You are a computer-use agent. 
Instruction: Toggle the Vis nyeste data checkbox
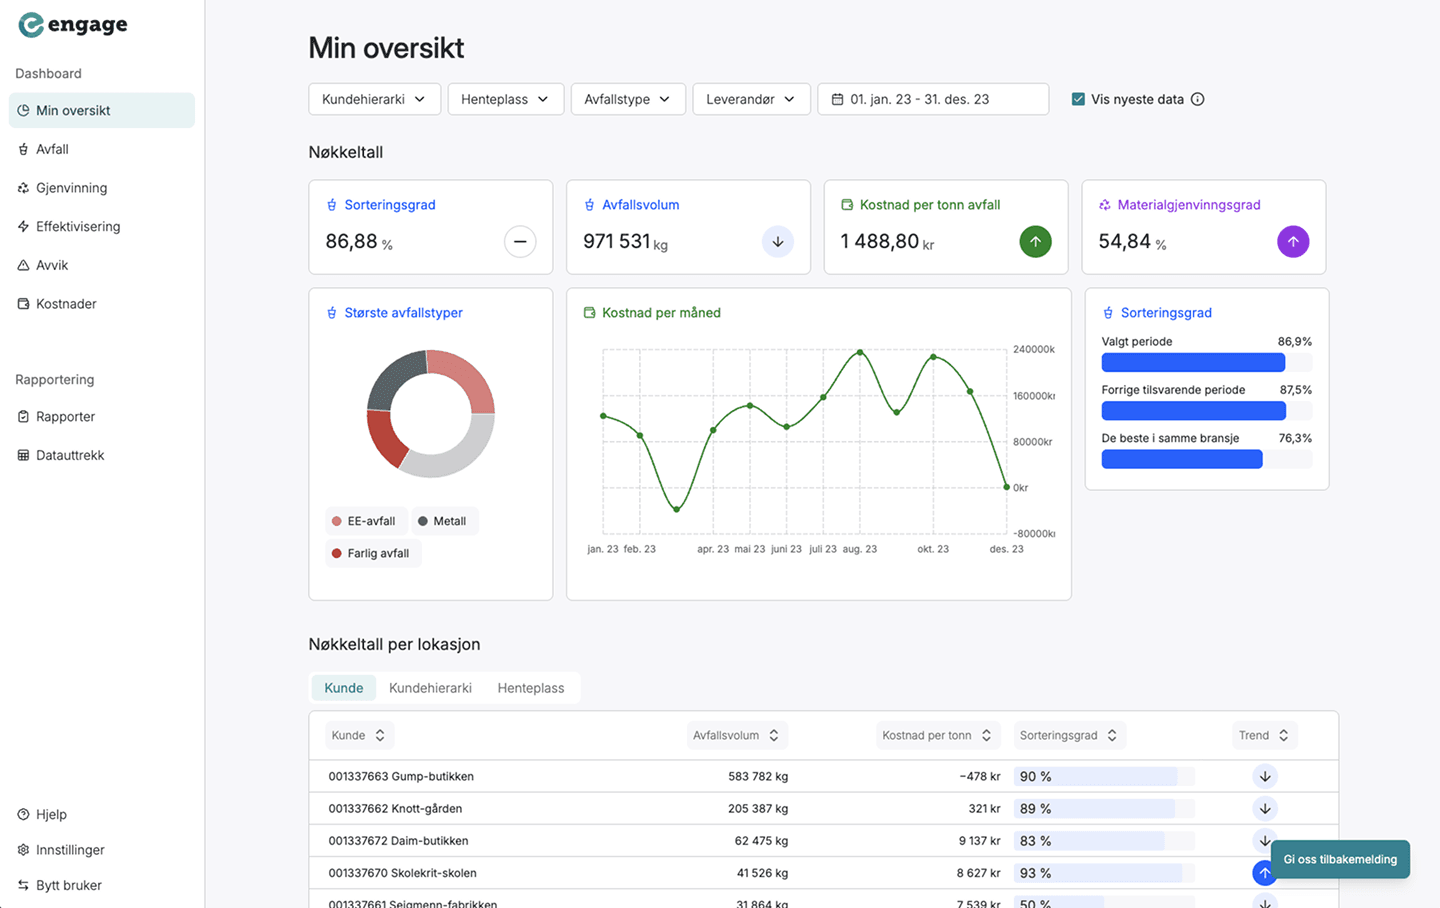click(x=1078, y=99)
